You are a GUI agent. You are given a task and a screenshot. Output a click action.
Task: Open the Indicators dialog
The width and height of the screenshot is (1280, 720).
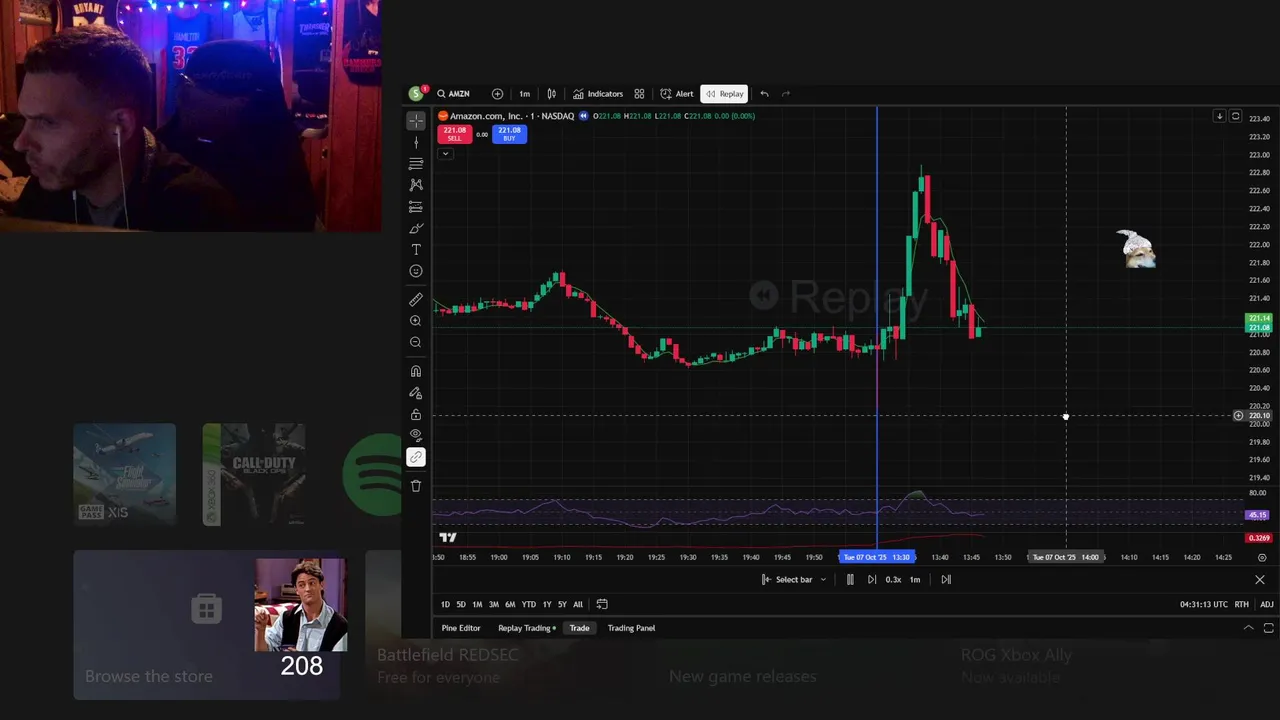tap(598, 94)
